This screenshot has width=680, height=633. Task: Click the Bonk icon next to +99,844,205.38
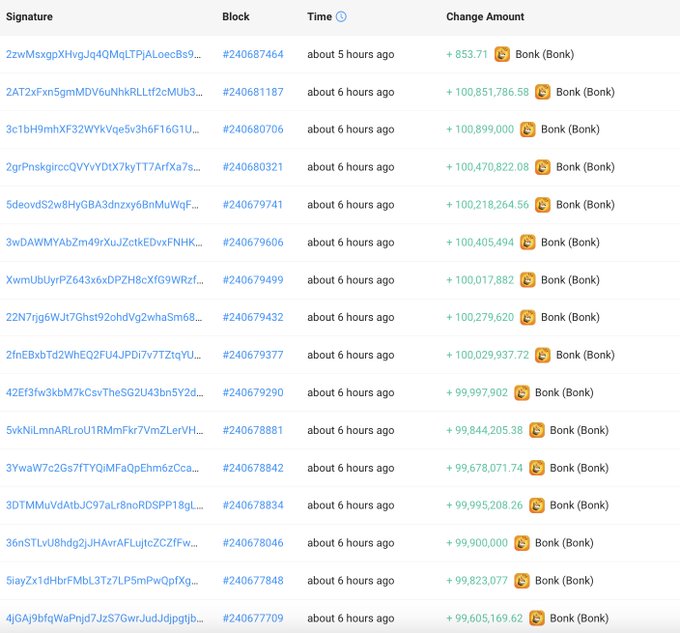click(x=537, y=430)
